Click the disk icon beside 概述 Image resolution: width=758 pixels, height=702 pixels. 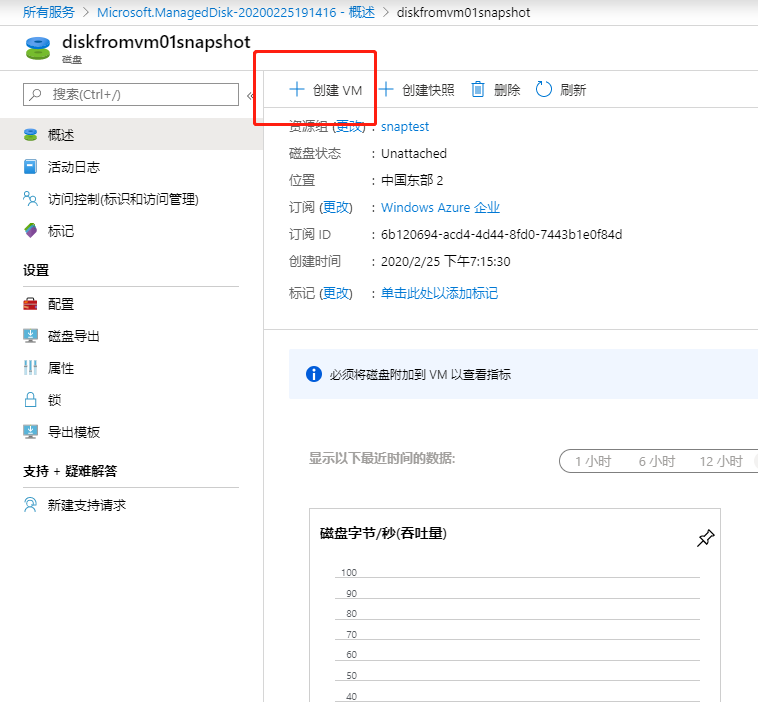tap(30, 134)
